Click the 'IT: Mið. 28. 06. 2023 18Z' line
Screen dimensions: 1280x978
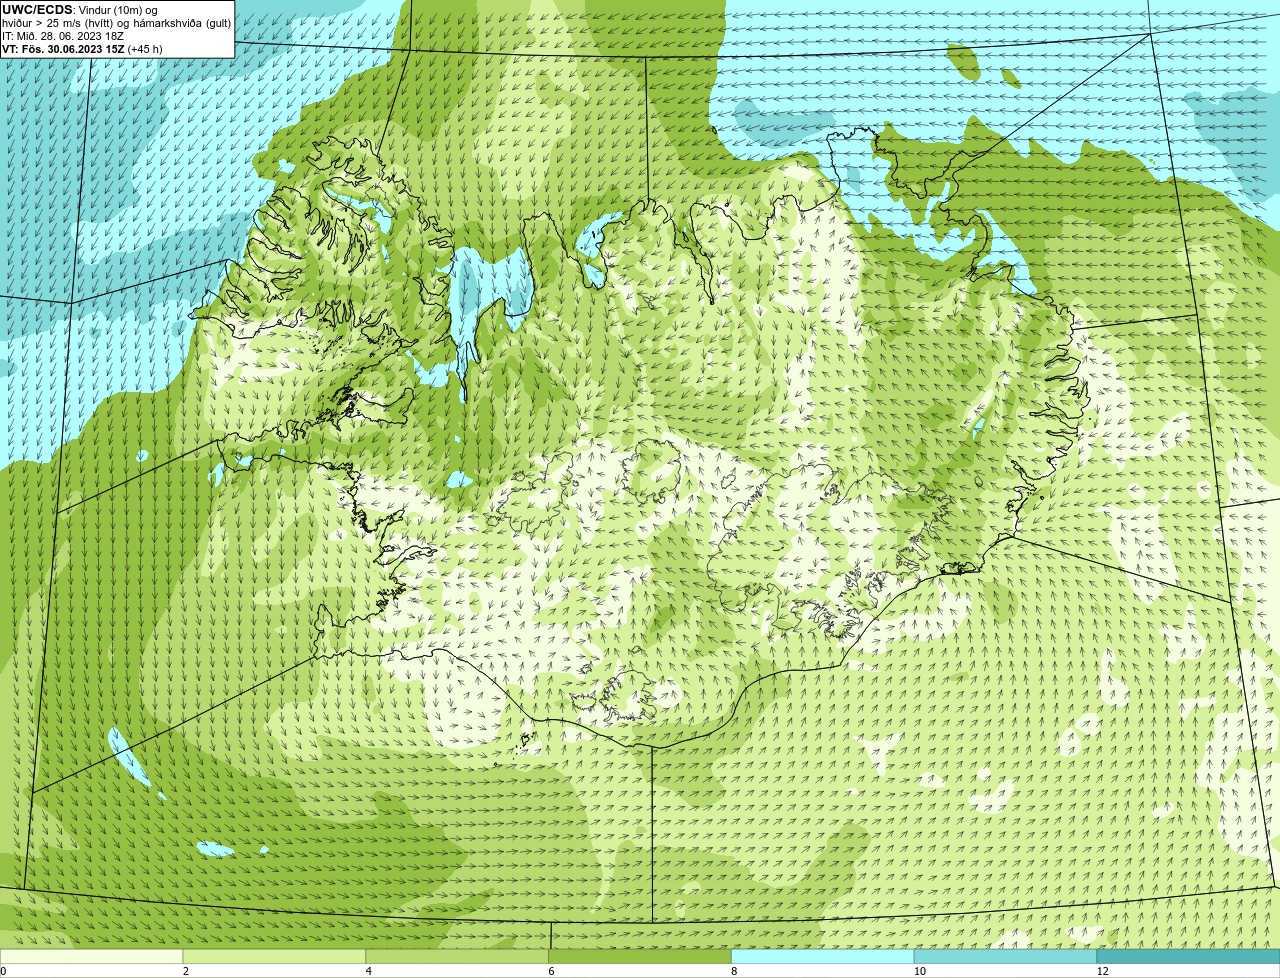(x=63, y=36)
